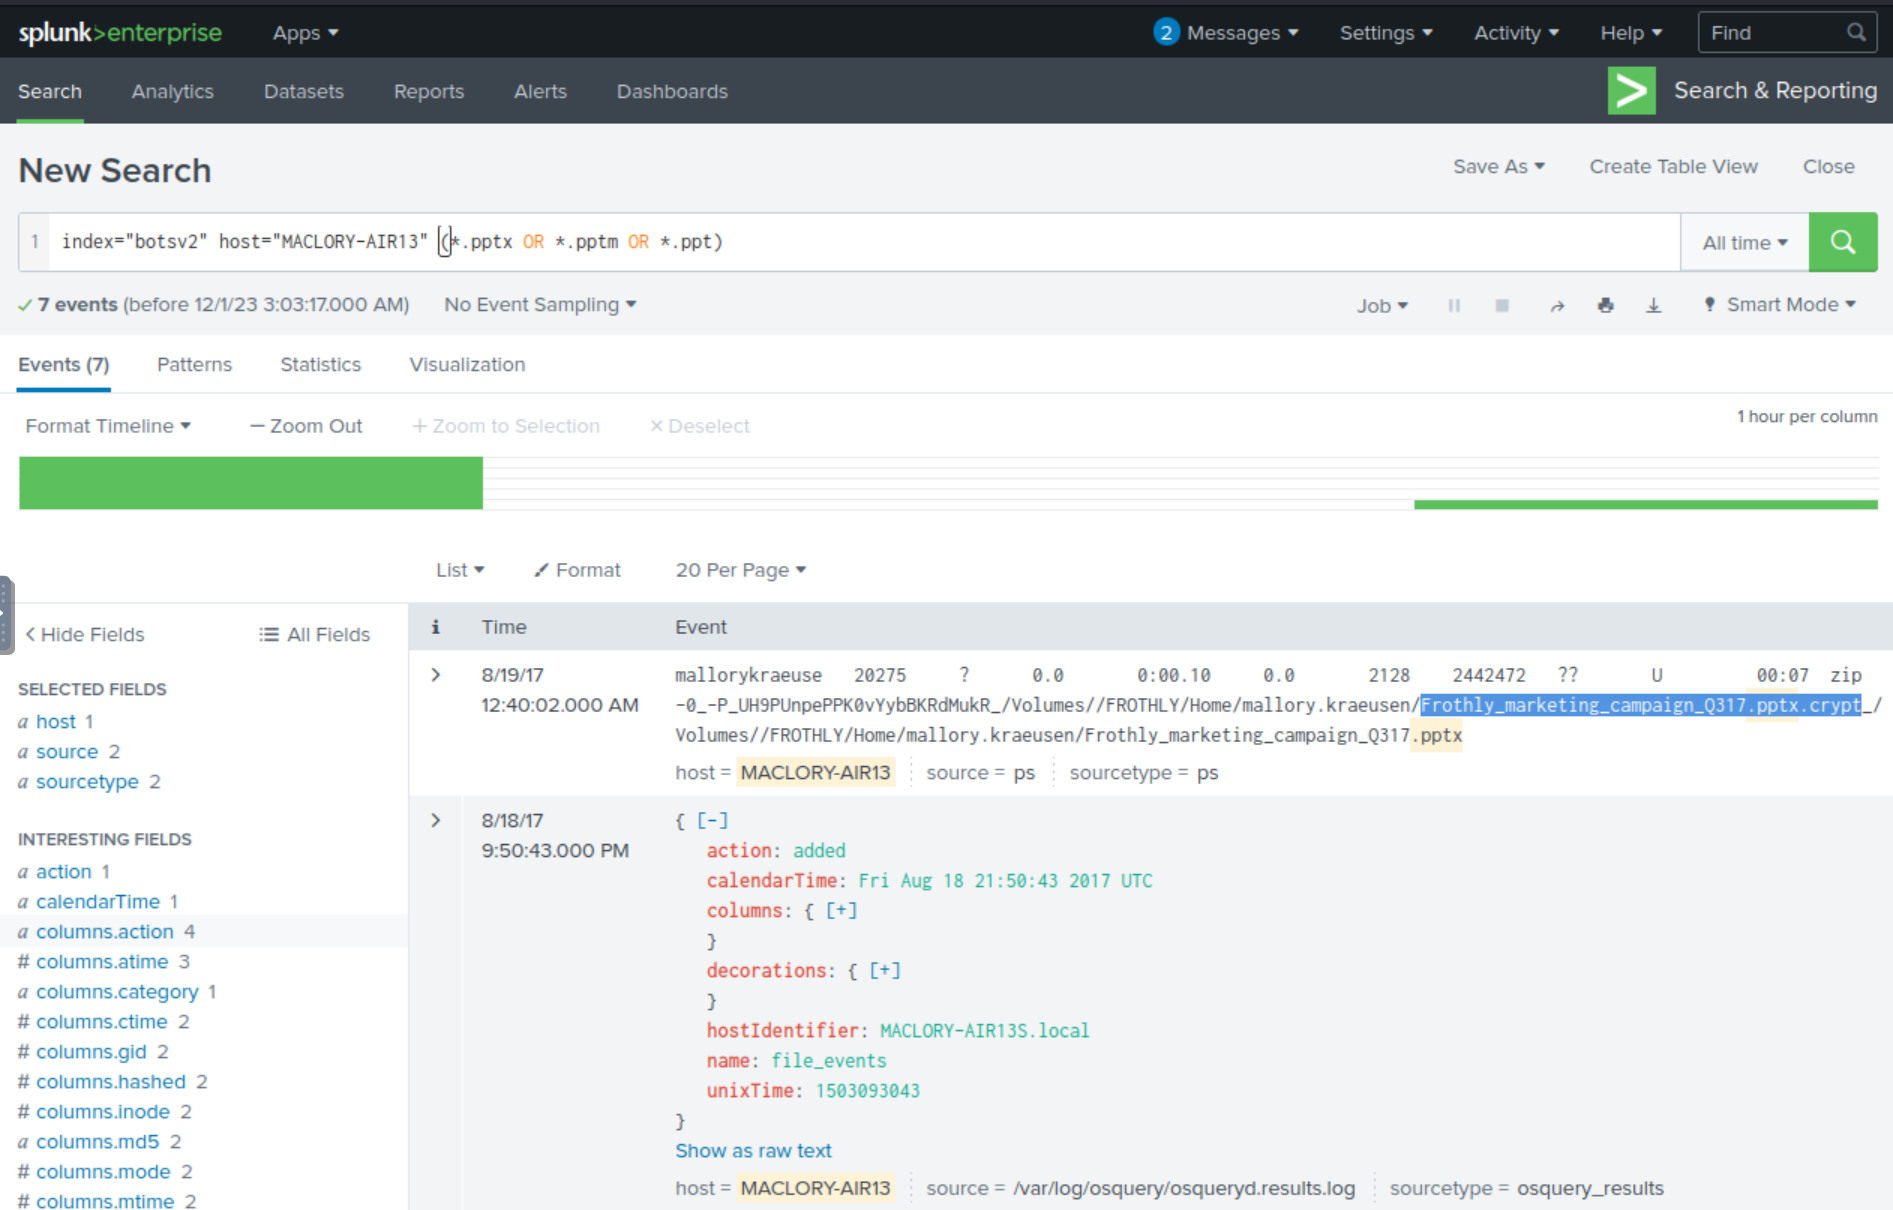Select the thin green timeline bar on the right
The image size is (1893, 1210).
pyautogui.click(x=1645, y=505)
